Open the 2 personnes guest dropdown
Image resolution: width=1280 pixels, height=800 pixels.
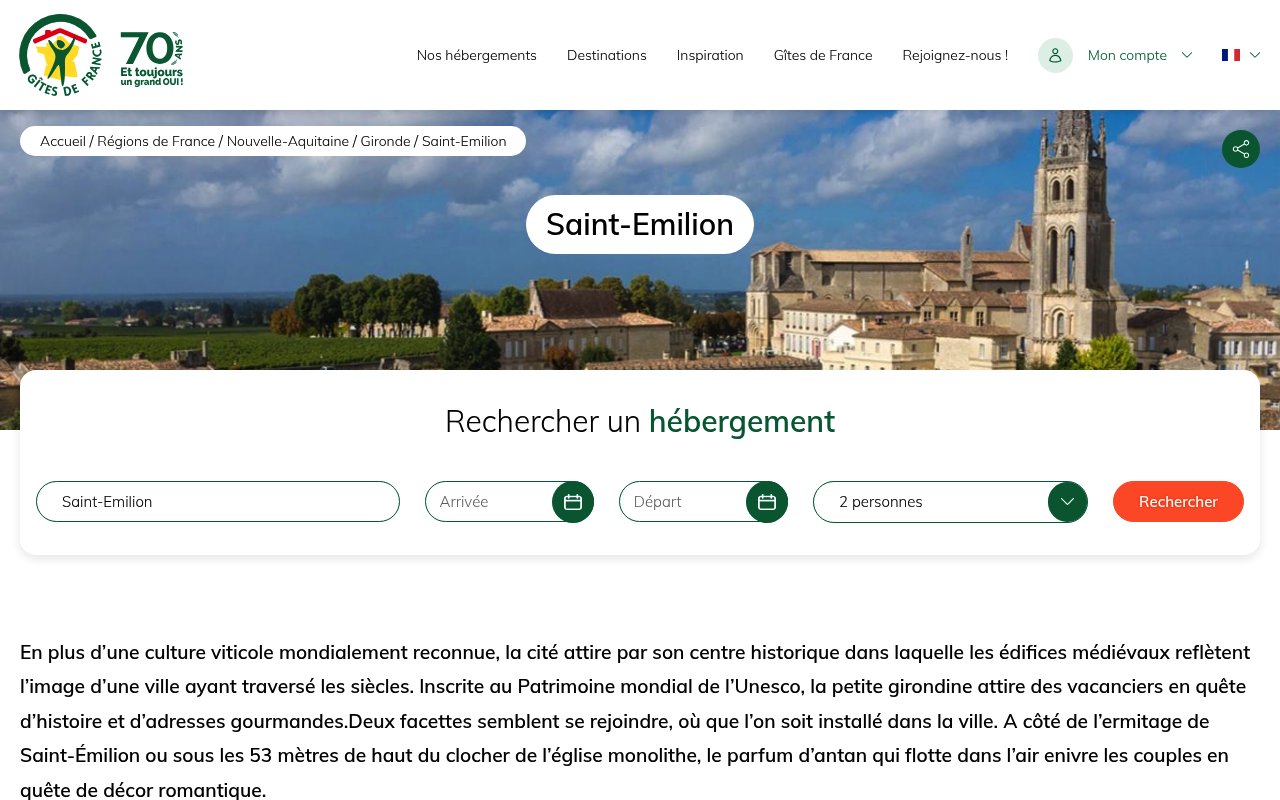pyautogui.click(x=950, y=502)
